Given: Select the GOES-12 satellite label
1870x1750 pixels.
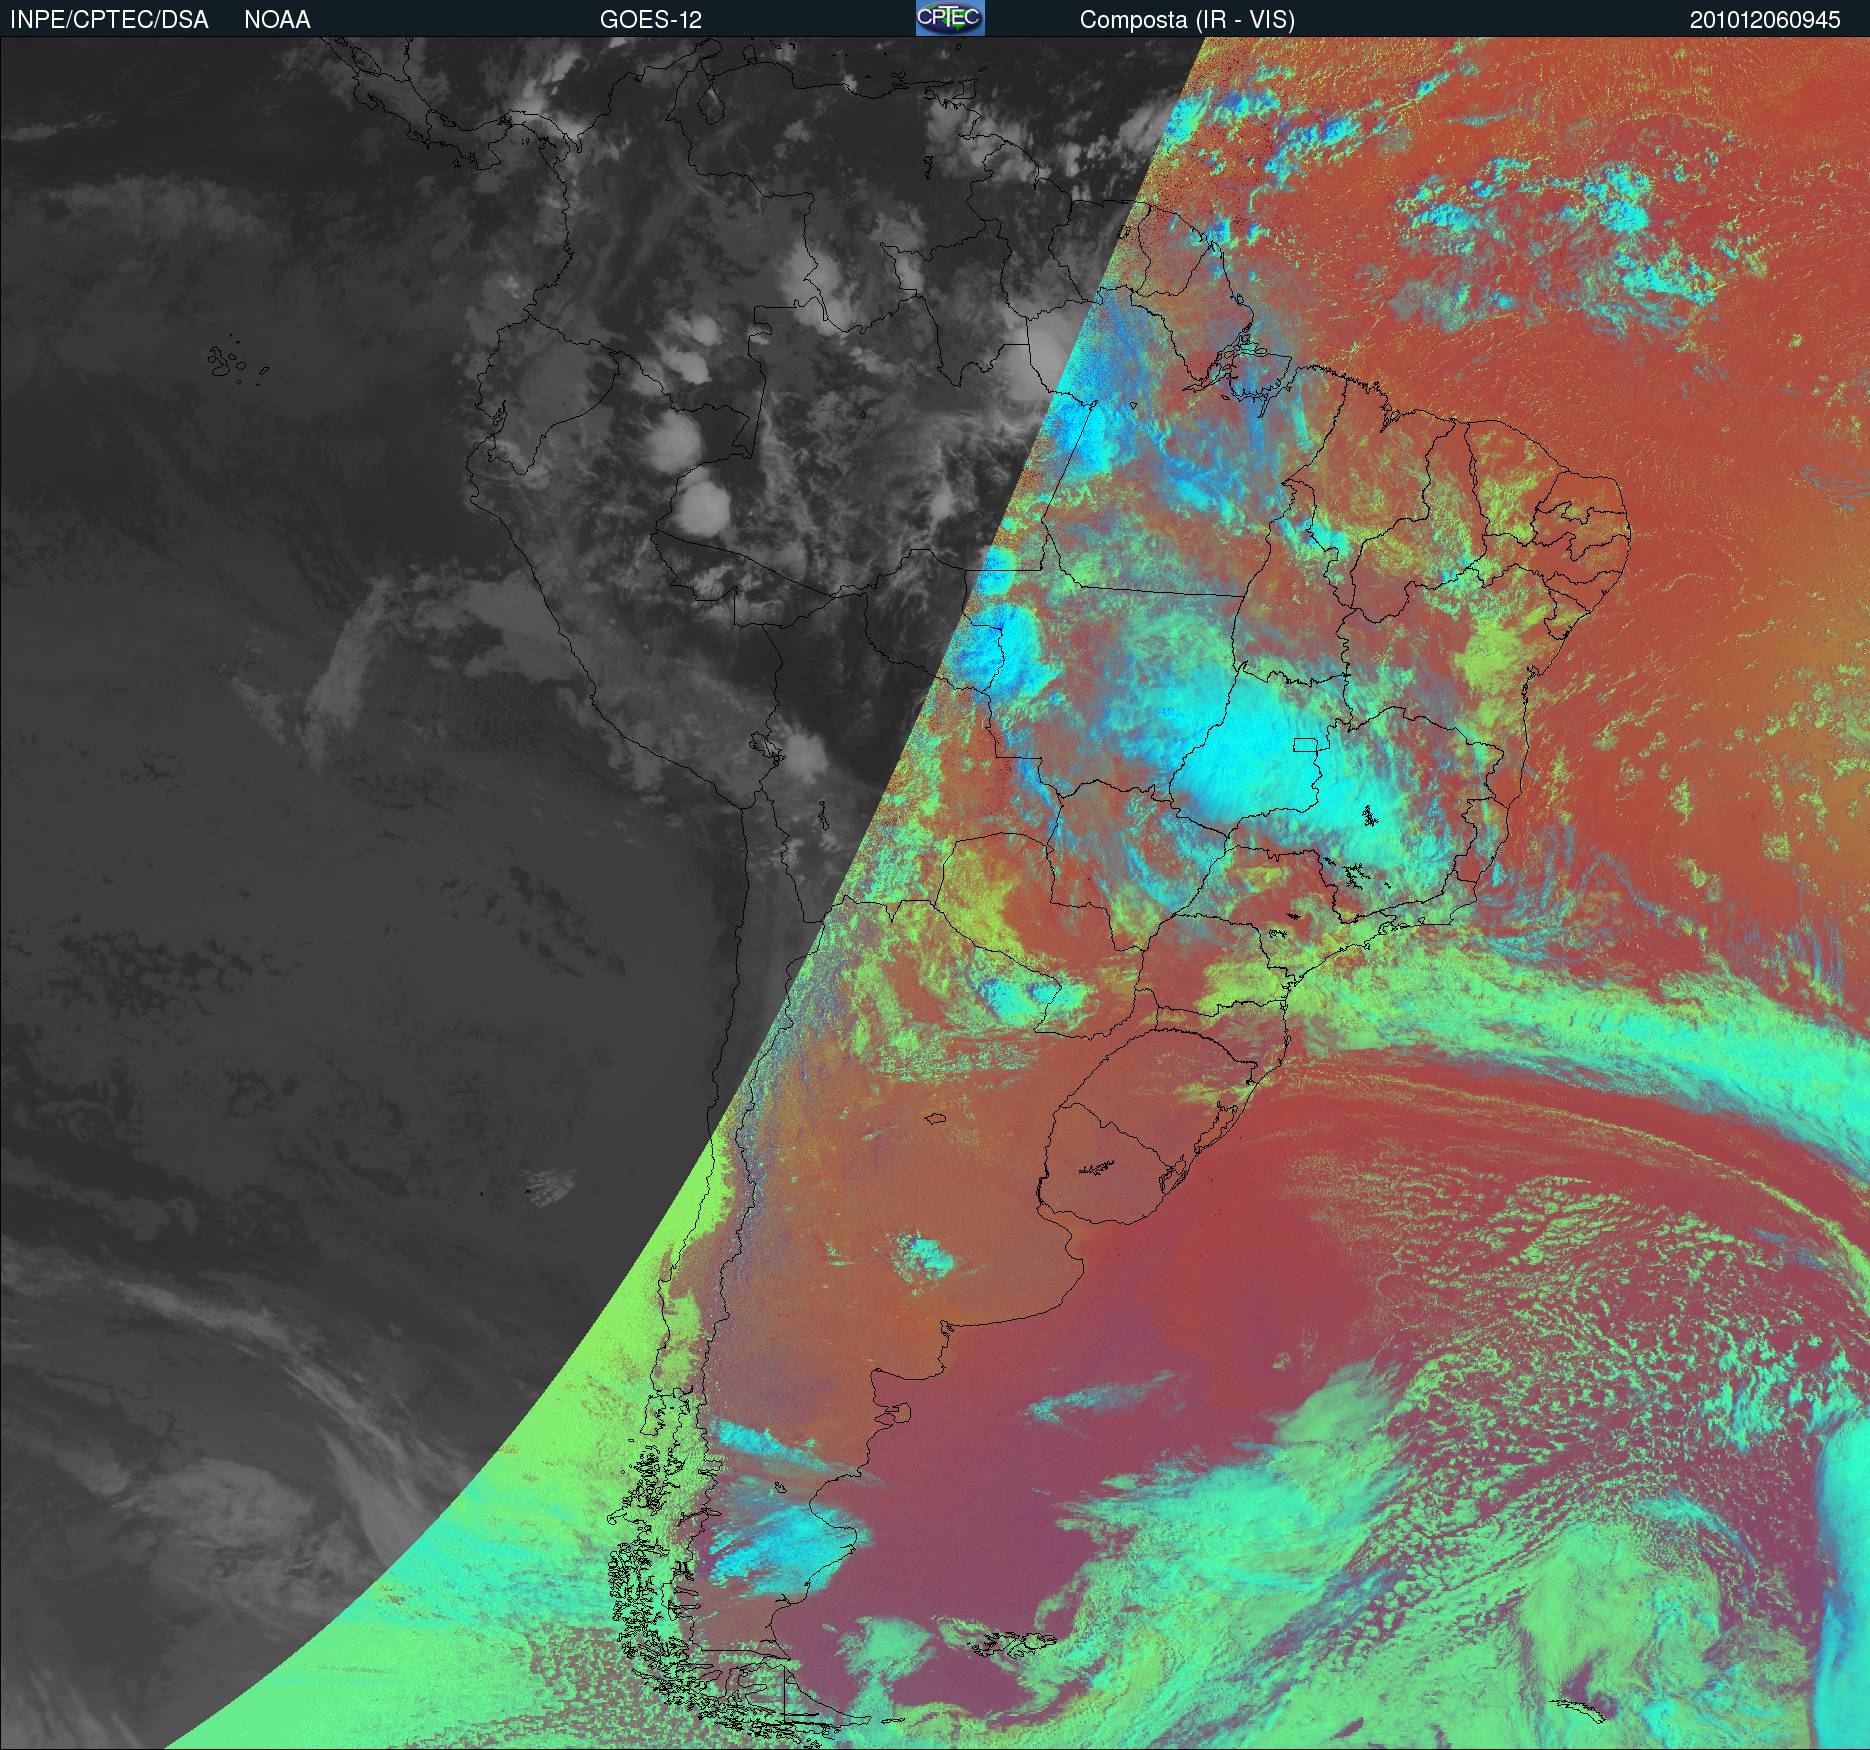Looking at the screenshot, I should pos(650,19).
